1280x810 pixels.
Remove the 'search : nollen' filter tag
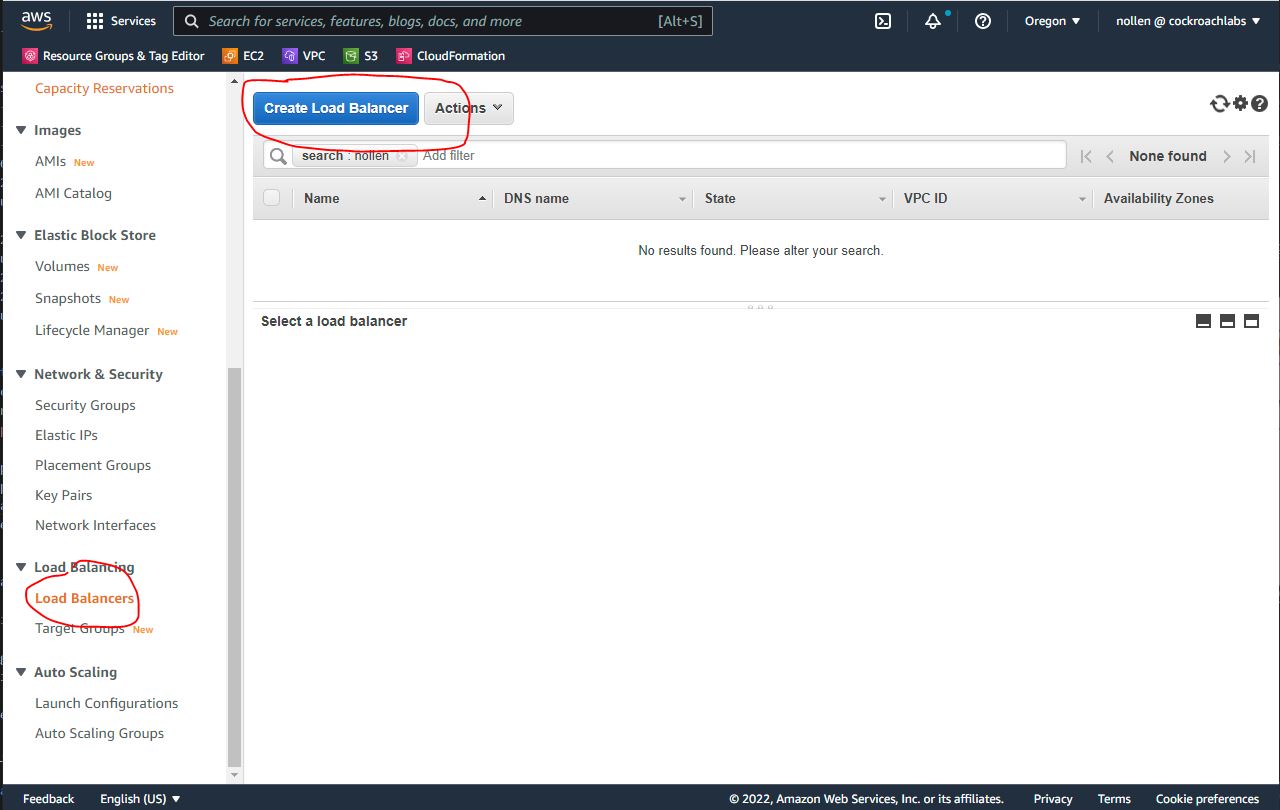[x=402, y=156]
